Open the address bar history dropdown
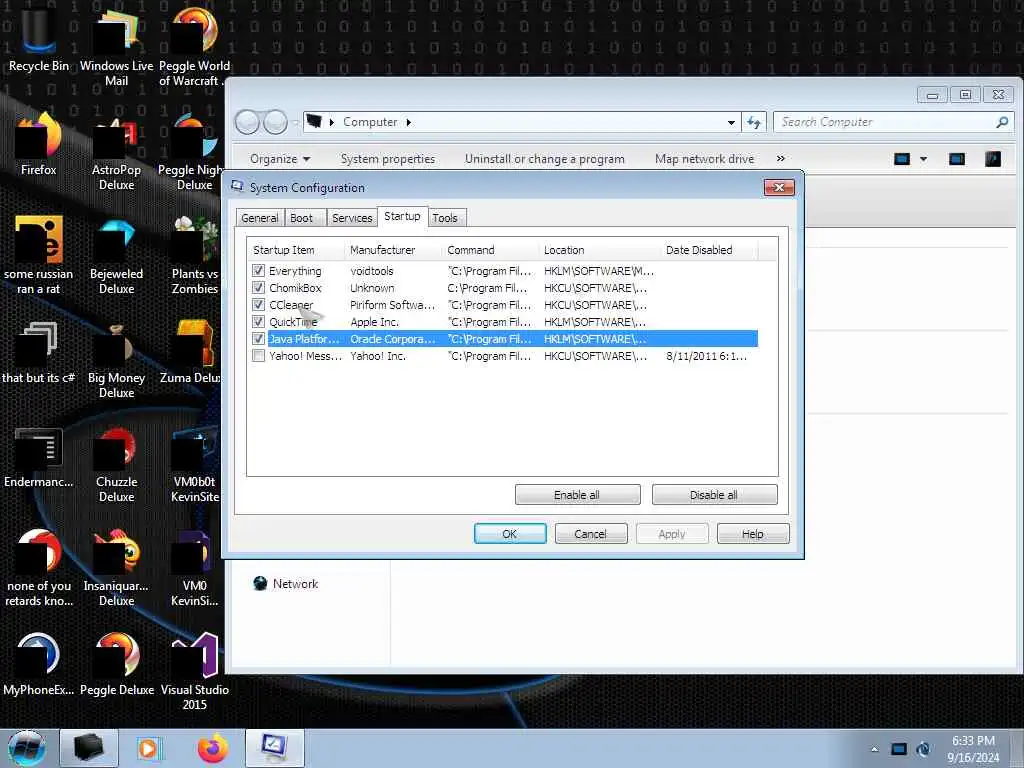 [731, 122]
